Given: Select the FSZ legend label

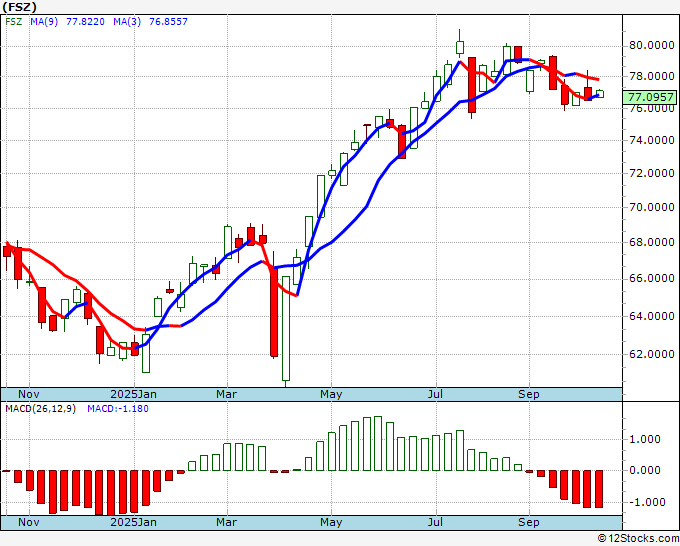Looking at the screenshot, I should 13,22.
